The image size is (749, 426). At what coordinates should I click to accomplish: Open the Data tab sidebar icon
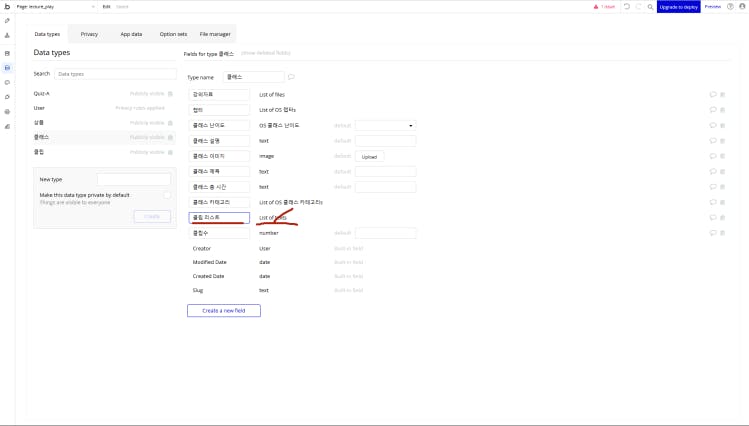[x=7, y=68]
